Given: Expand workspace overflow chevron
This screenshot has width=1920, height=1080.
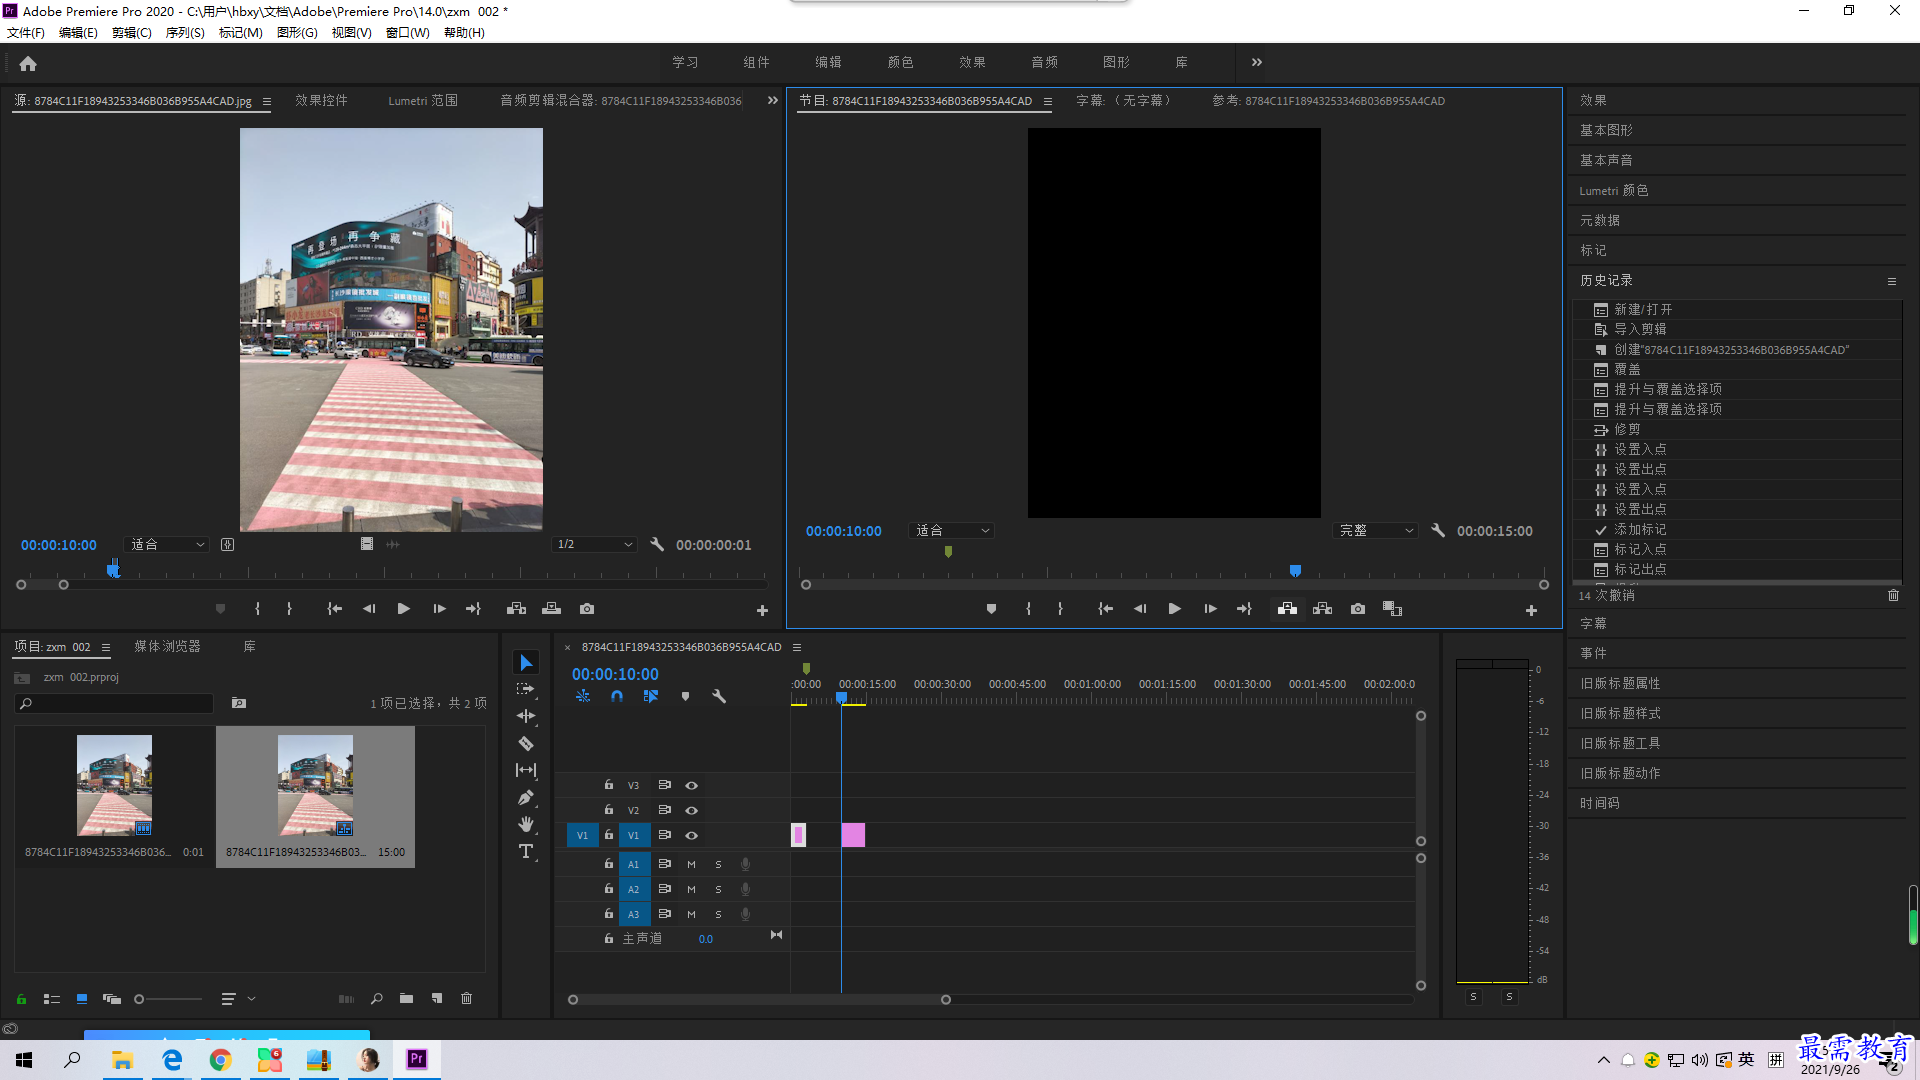Looking at the screenshot, I should pos(1256,62).
